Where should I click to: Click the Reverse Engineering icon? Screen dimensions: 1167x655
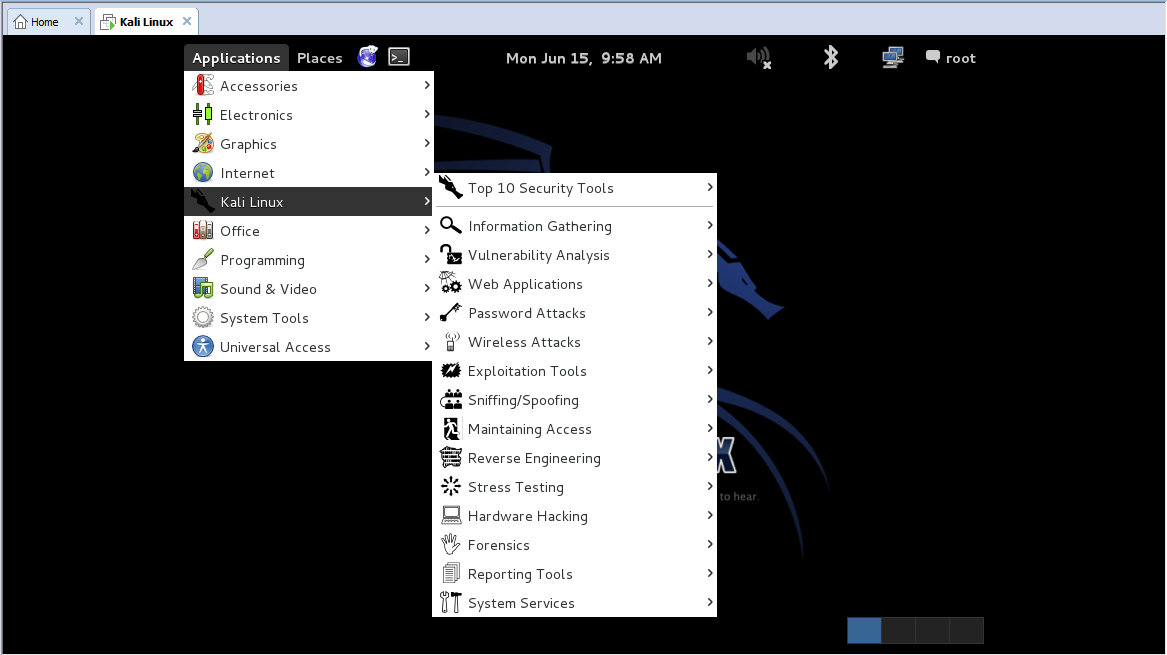point(450,458)
